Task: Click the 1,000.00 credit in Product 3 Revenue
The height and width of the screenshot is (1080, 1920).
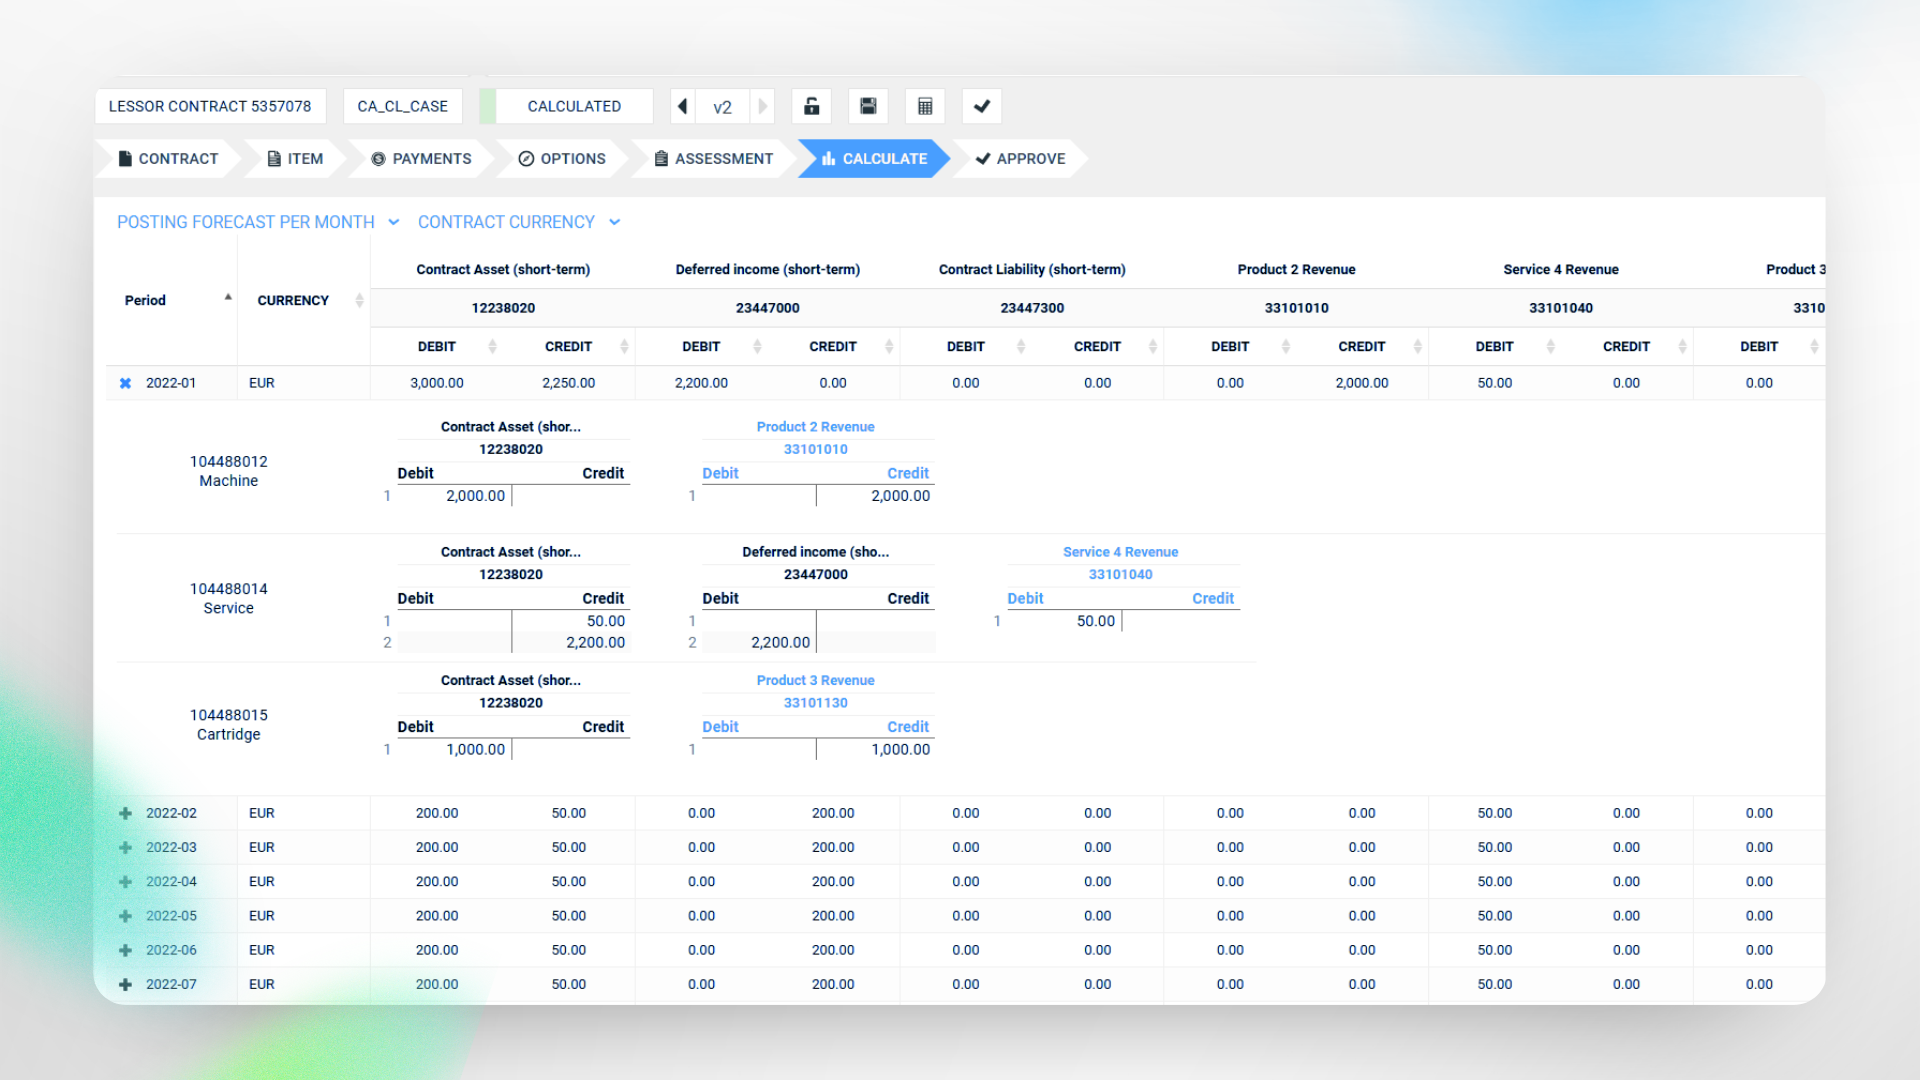Action: tap(900, 750)
